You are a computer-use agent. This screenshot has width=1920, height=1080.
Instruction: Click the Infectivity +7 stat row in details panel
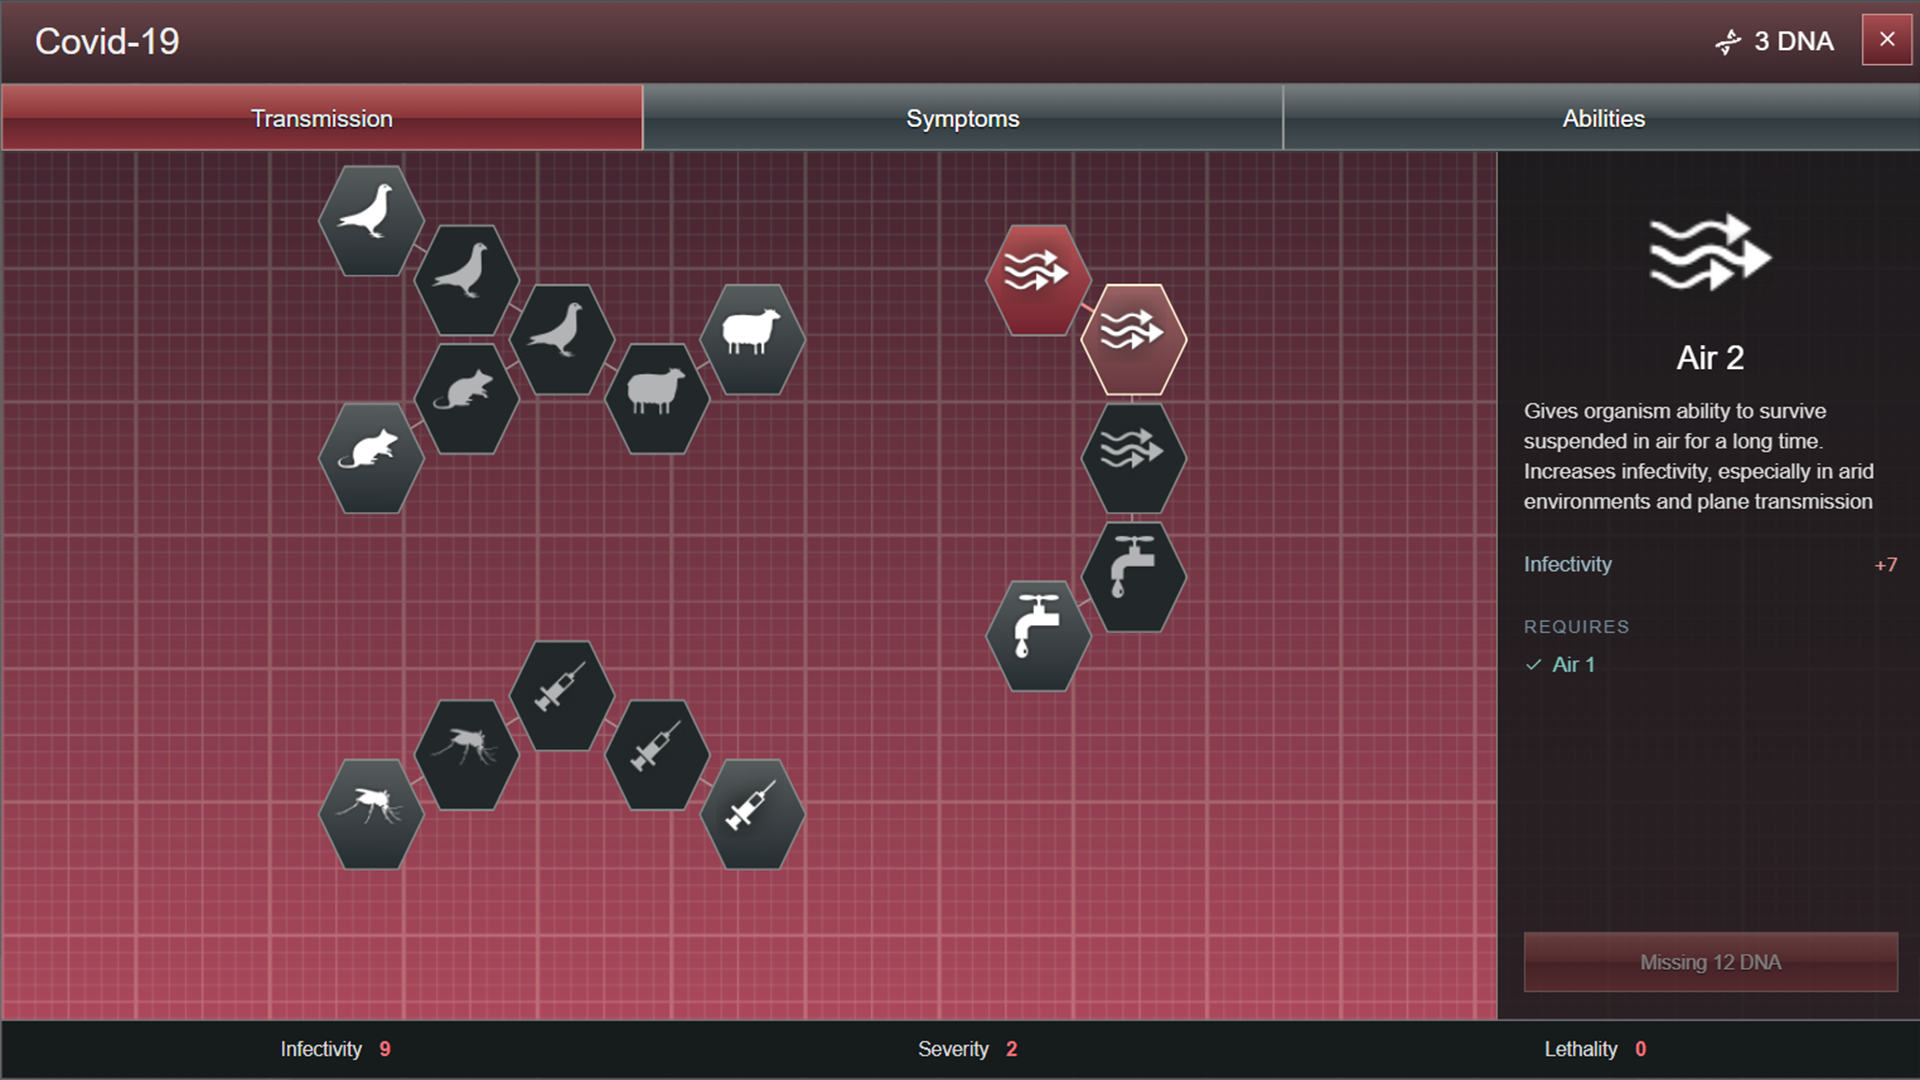point(1710,565)
